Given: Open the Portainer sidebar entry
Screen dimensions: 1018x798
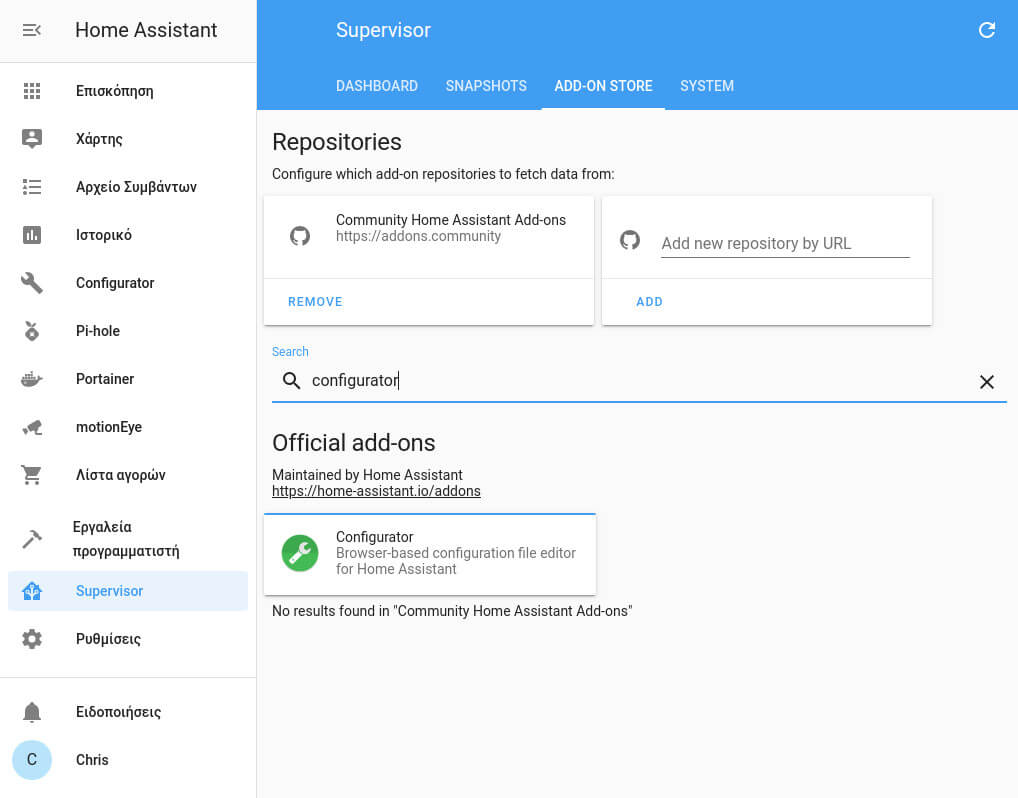Looking at the screenshot, I should tap(128, 379).
